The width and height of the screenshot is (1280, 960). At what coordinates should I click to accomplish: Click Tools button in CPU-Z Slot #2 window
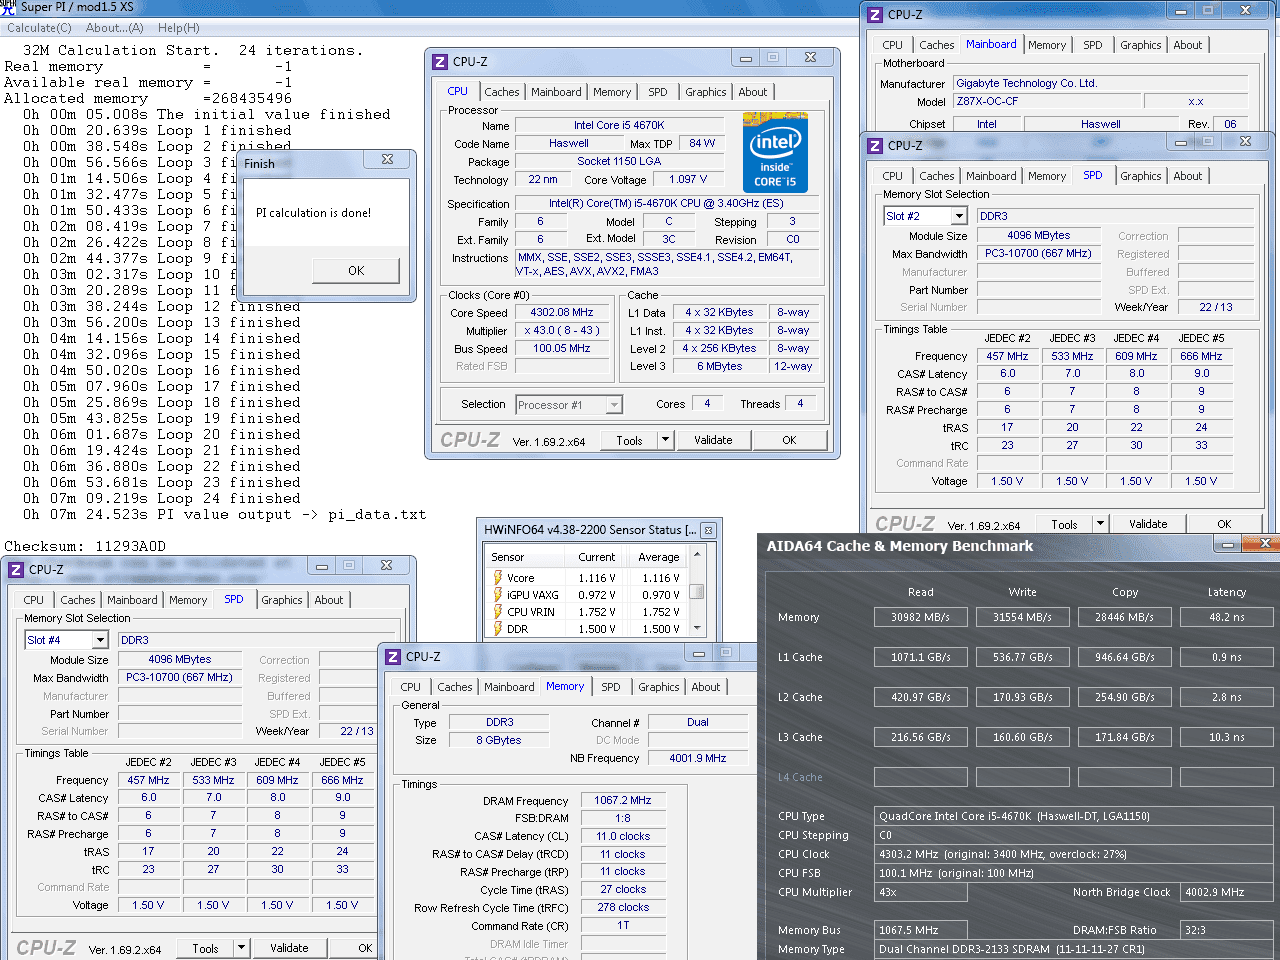1064,524
